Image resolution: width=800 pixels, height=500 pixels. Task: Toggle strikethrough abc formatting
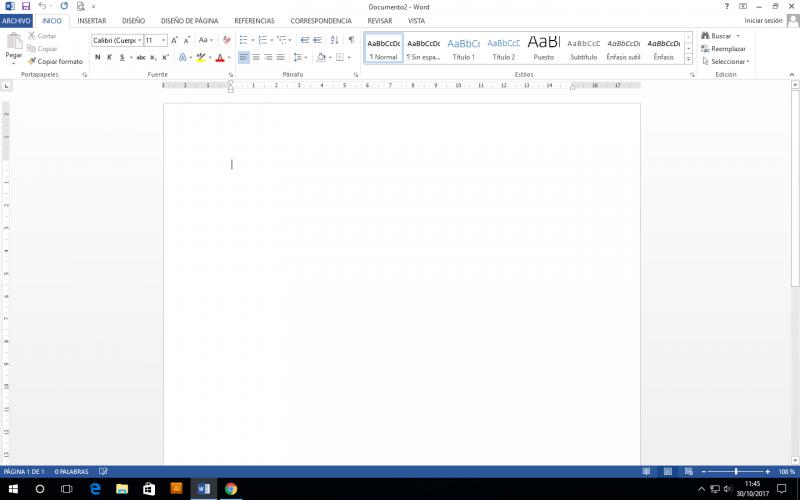(141, 57)
